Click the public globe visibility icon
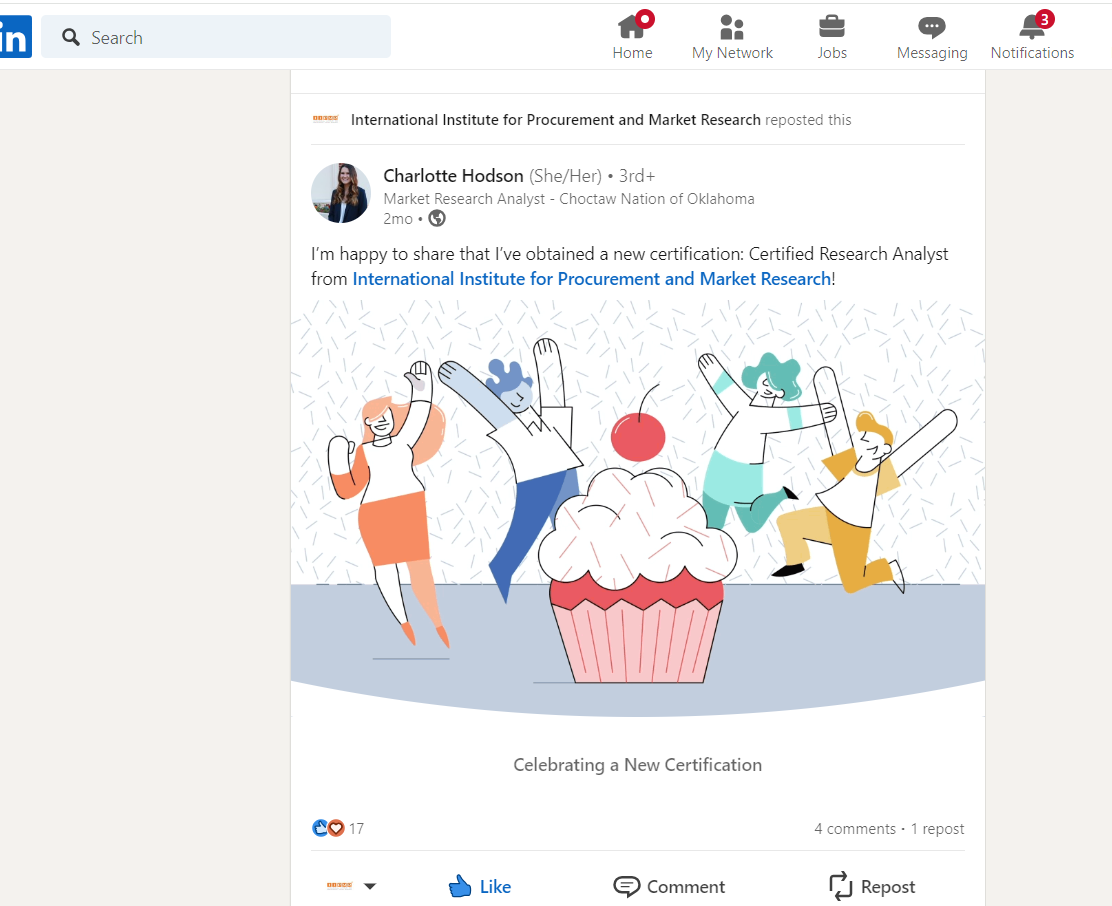The height and width of the screenshot is (906, 1112). click(x=437, y=218)
